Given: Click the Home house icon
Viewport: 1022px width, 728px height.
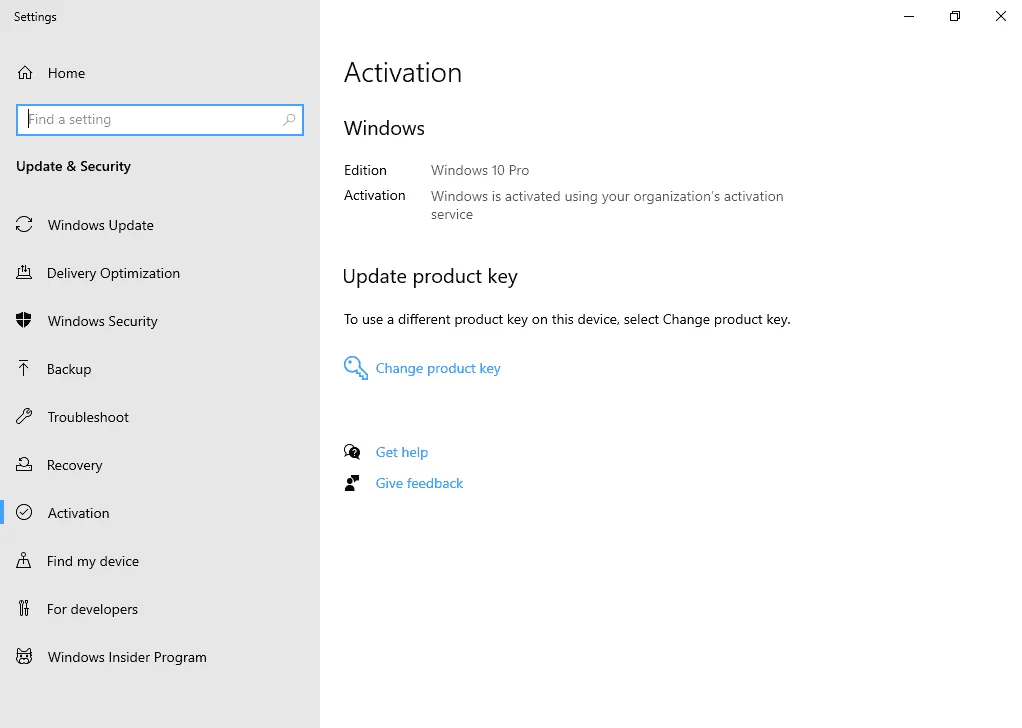Looking at the screenshot, I should tap(25, 73).
